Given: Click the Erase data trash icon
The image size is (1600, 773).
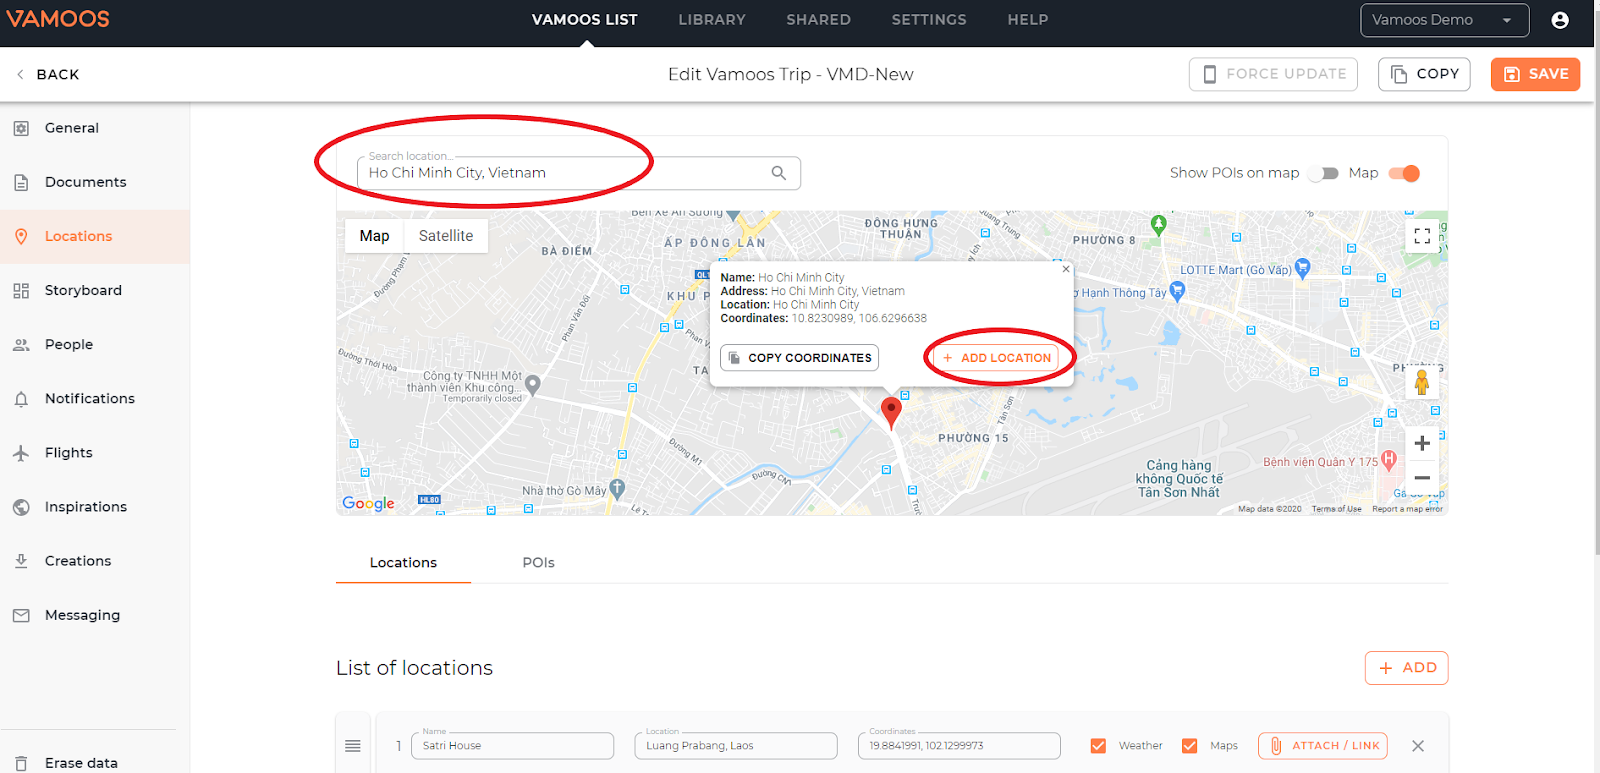Looking at the screenshot, I should pyautogui.click(x=21, y=763).
